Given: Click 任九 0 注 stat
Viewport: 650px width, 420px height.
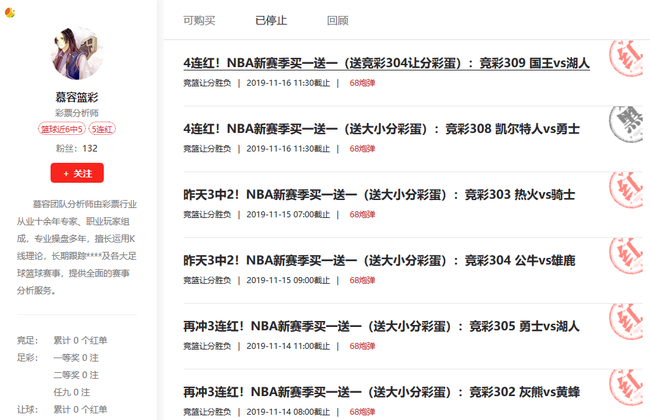Looking at the screenshot, I should point(72,392).
